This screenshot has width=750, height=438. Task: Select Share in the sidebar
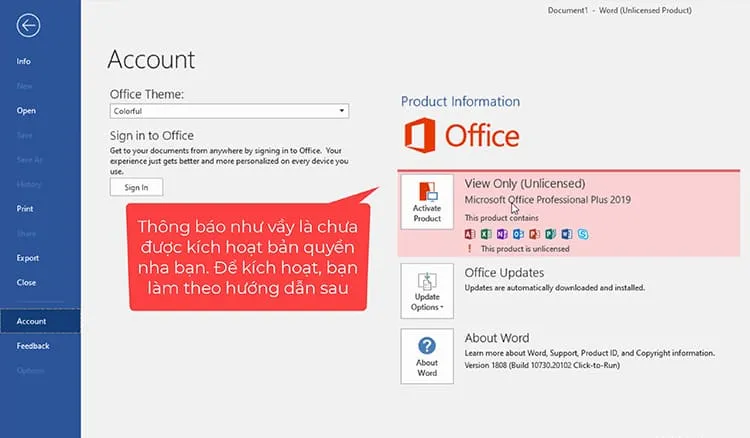click(26, 233)
